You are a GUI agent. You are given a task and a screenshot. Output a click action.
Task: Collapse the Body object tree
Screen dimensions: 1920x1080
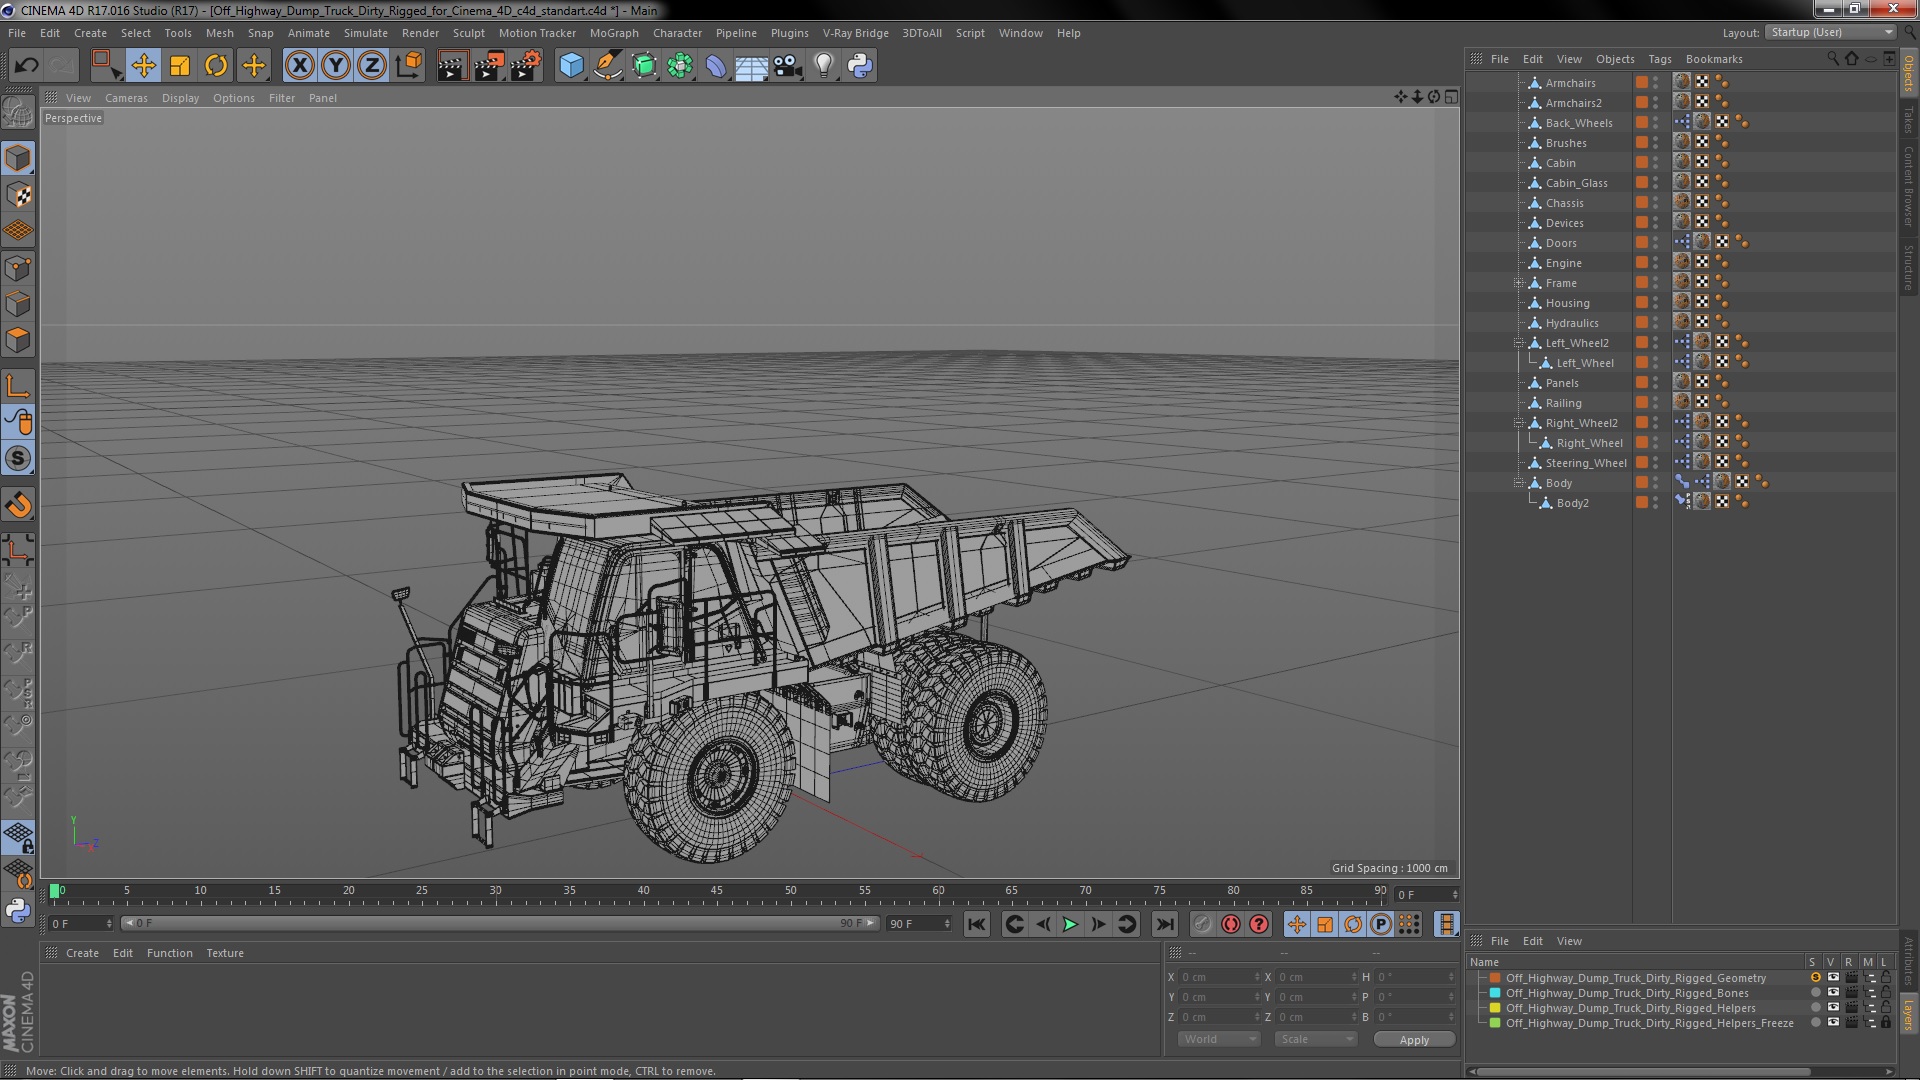[1519, 483]
